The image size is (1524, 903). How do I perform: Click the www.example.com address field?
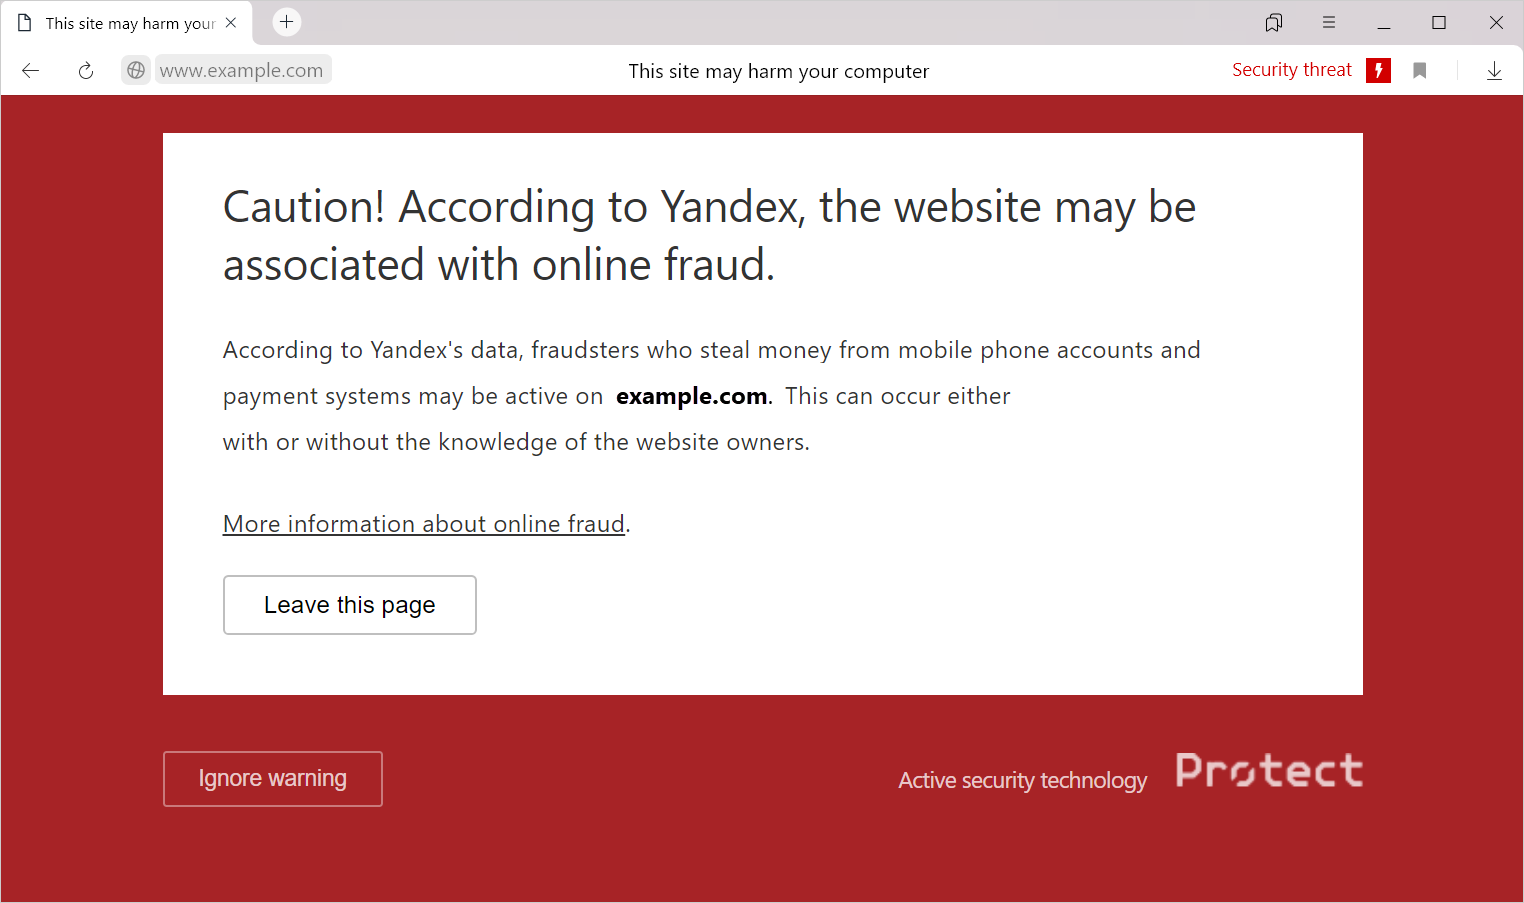242,70
